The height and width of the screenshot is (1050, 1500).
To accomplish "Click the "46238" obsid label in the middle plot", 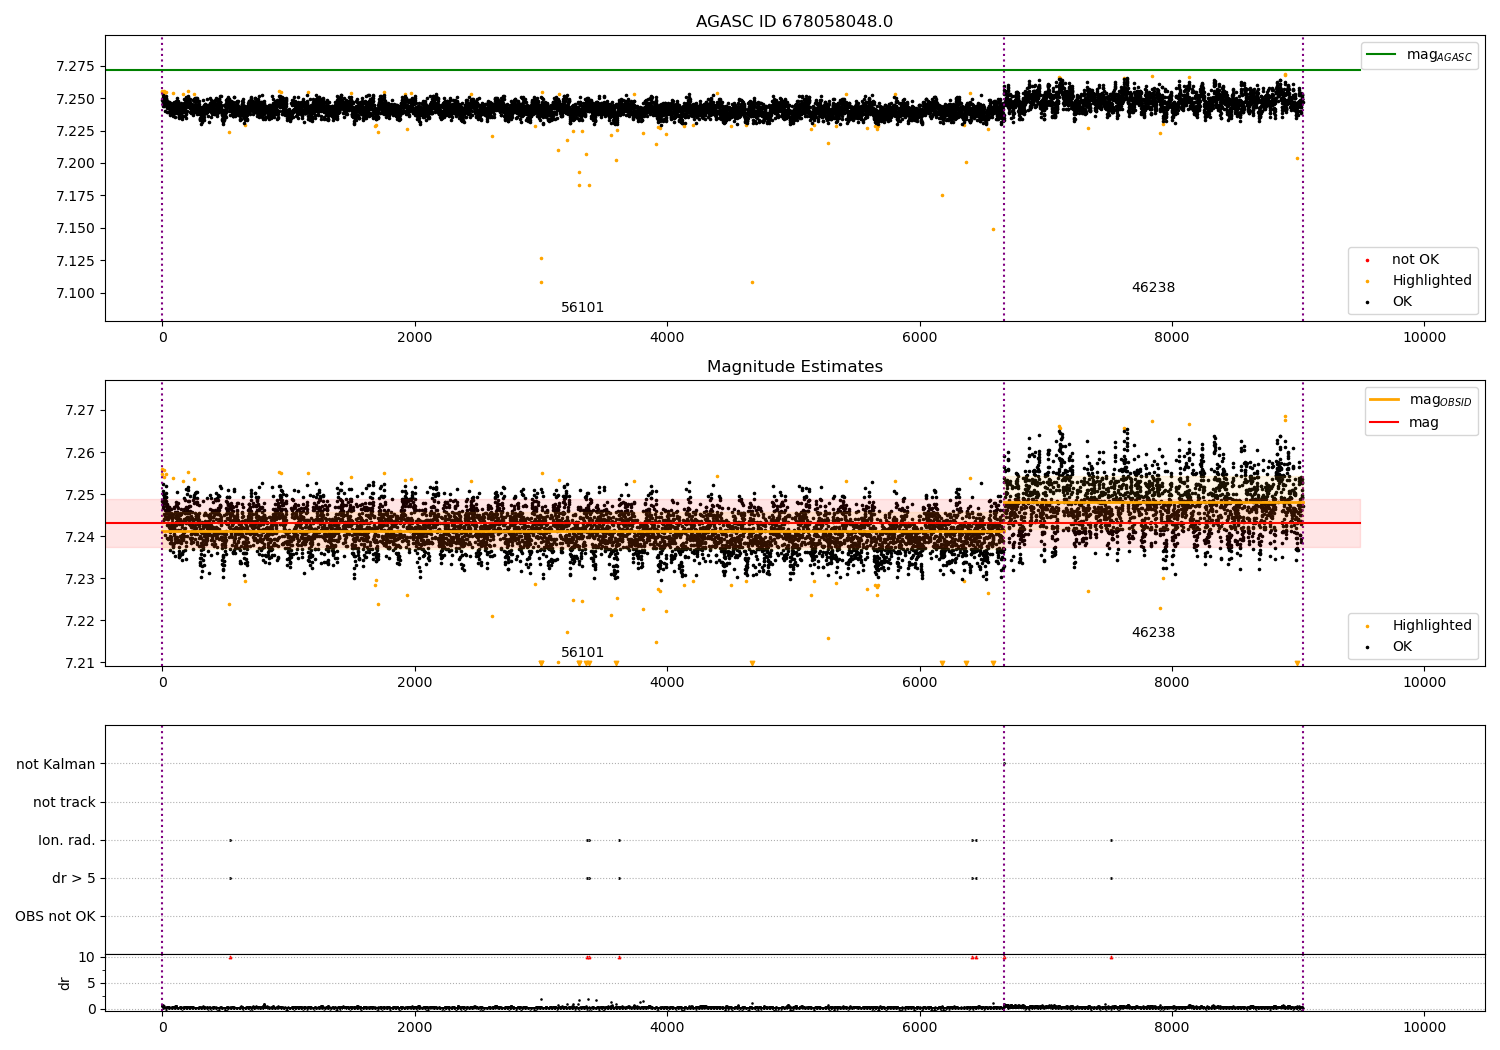I will [1153, 633].
